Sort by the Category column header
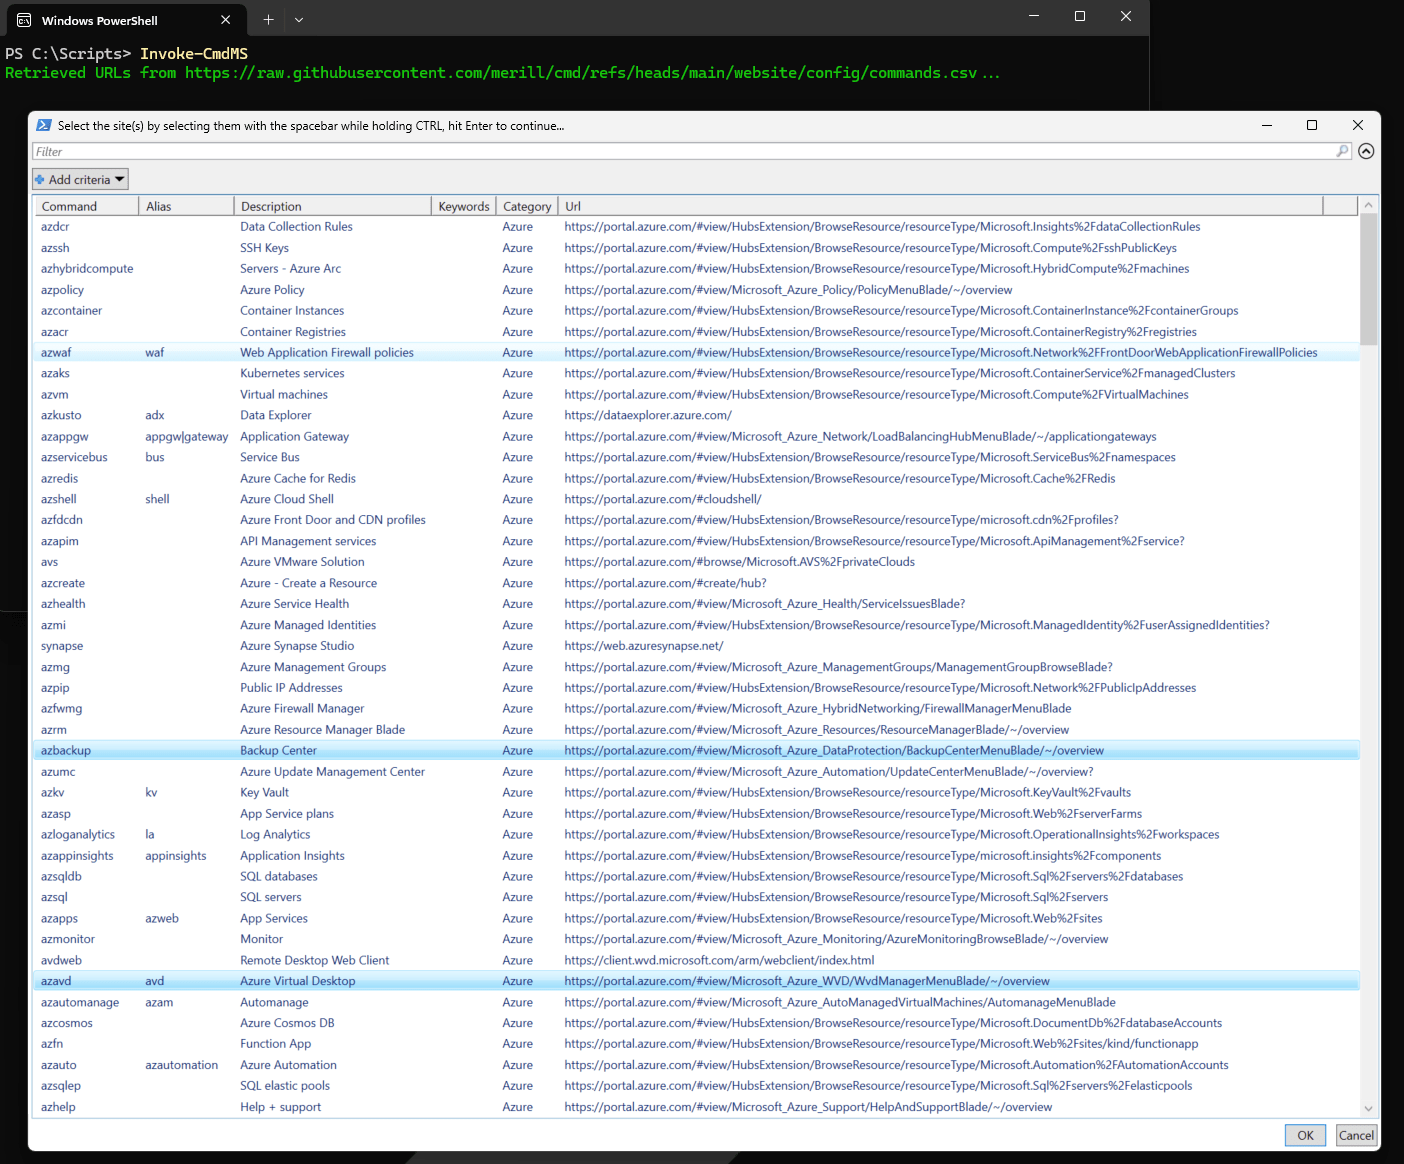This screenshot has width=1404, height=1164. [x=527, y=206]
